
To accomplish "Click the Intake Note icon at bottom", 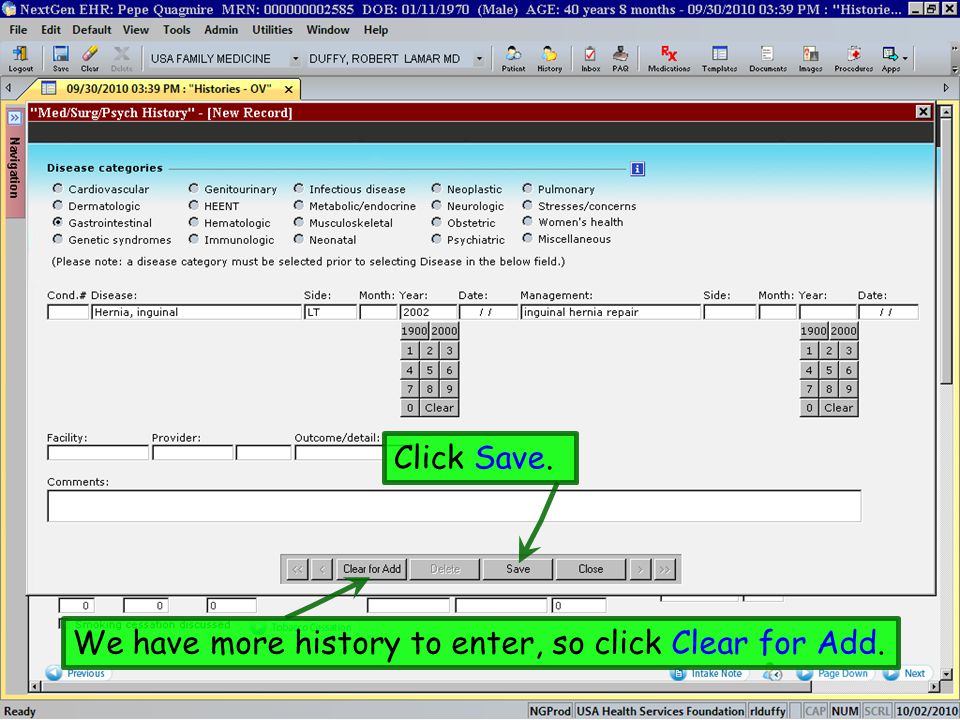I will click(678, 673).
